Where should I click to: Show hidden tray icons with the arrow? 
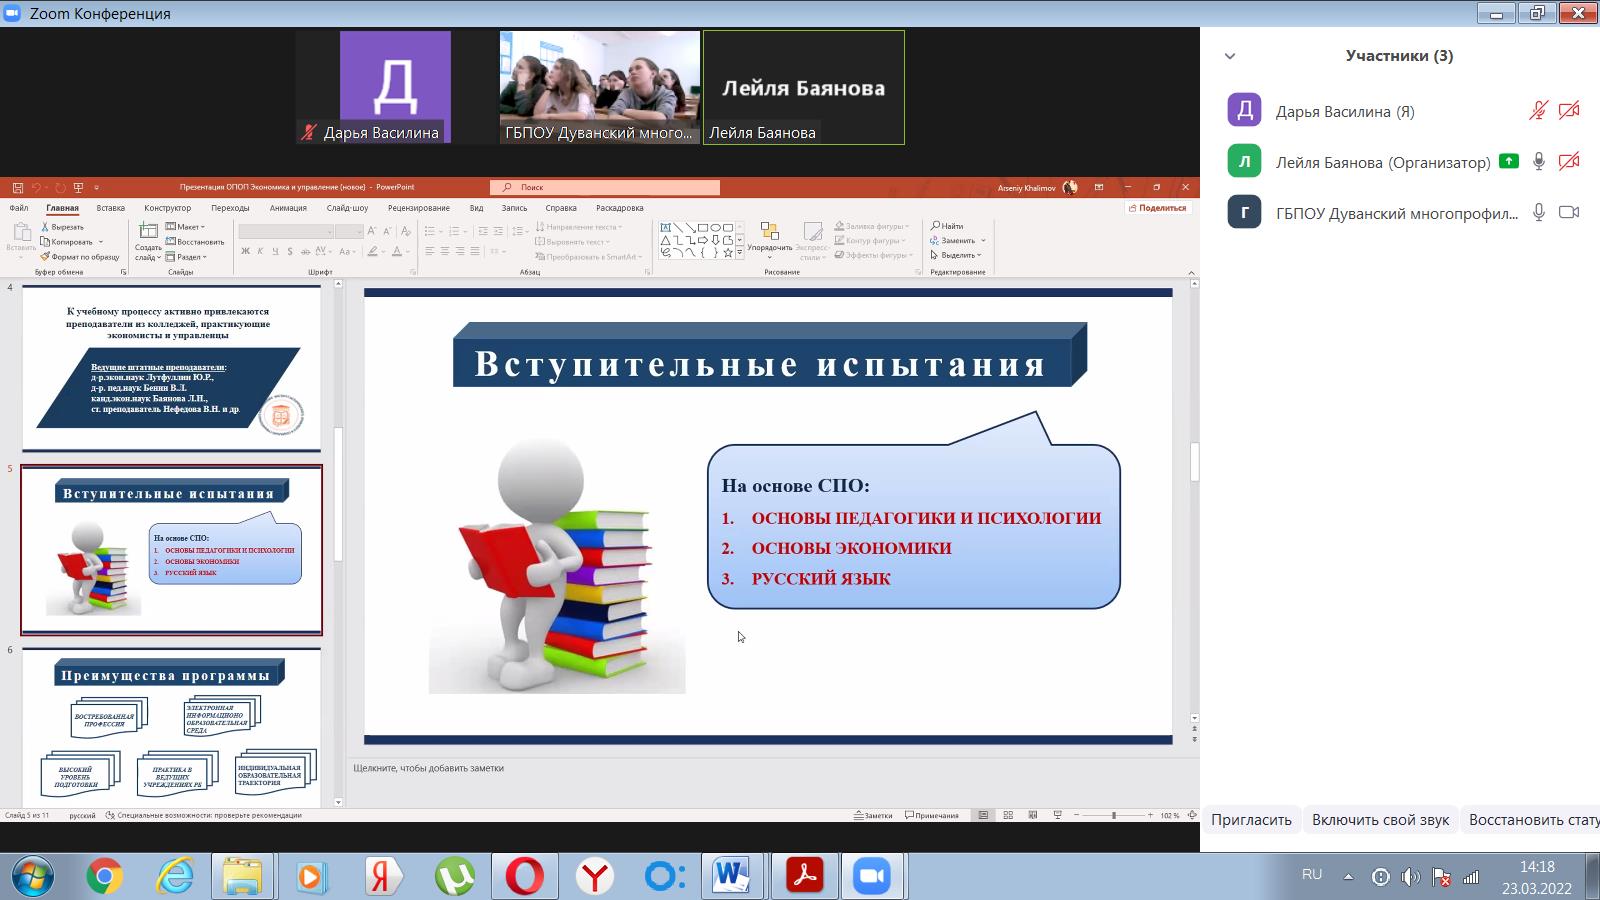(1348, 876)
